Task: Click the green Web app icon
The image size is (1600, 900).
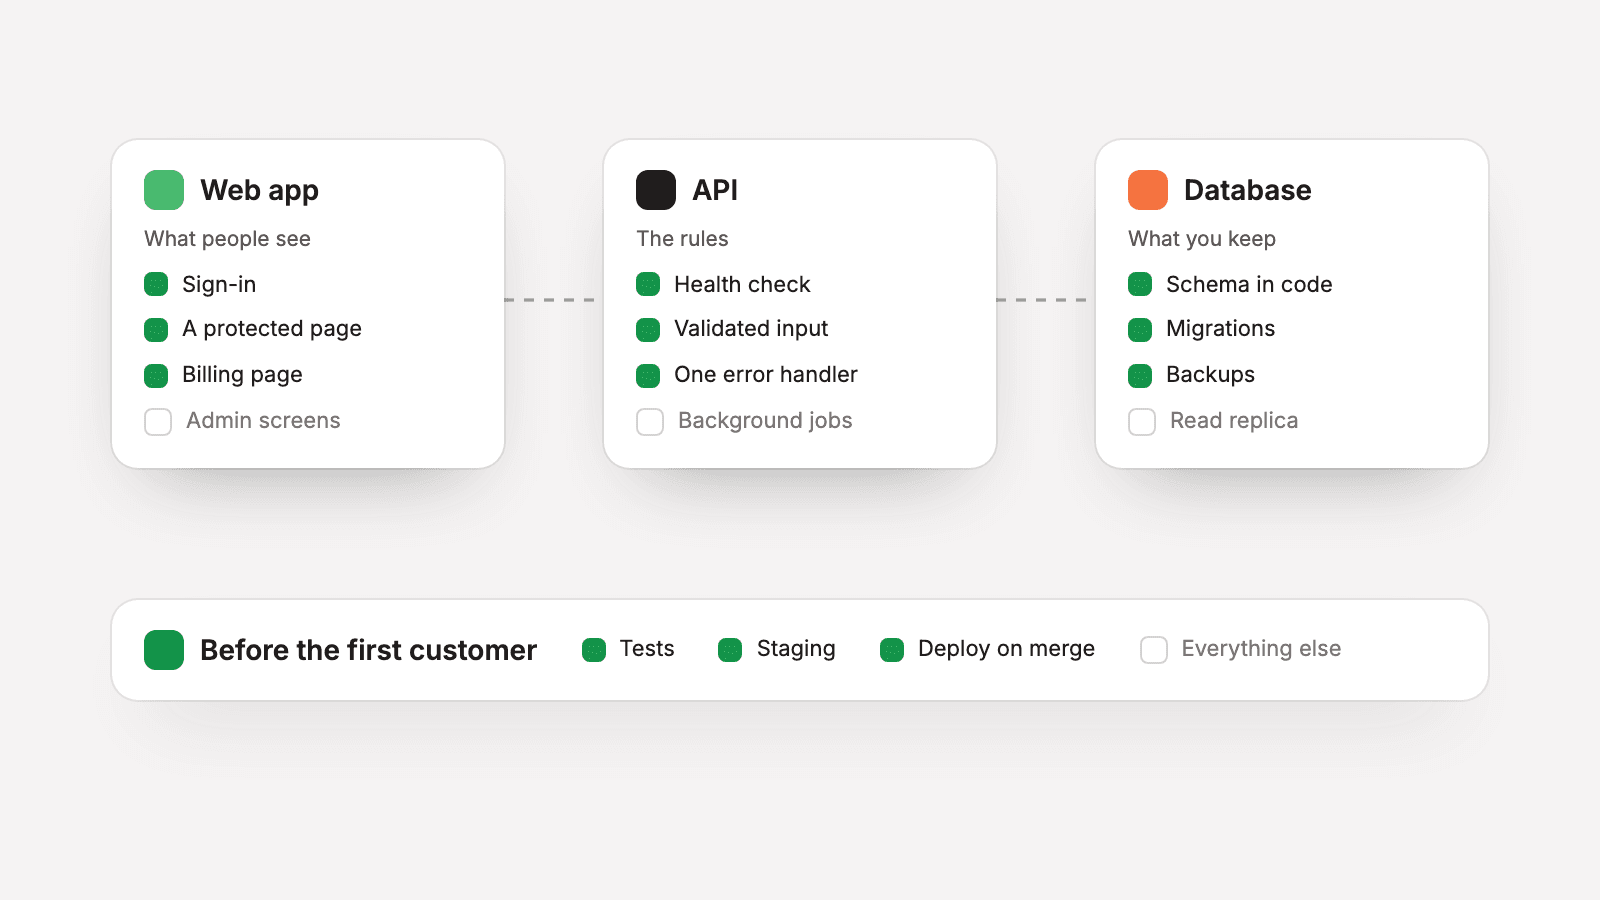Action: 164,190
